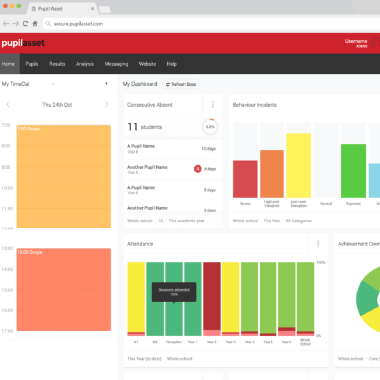Select the dark red Year 2 attendance bar
Viewport: 380px width, 380px height.
click(212, 299)
